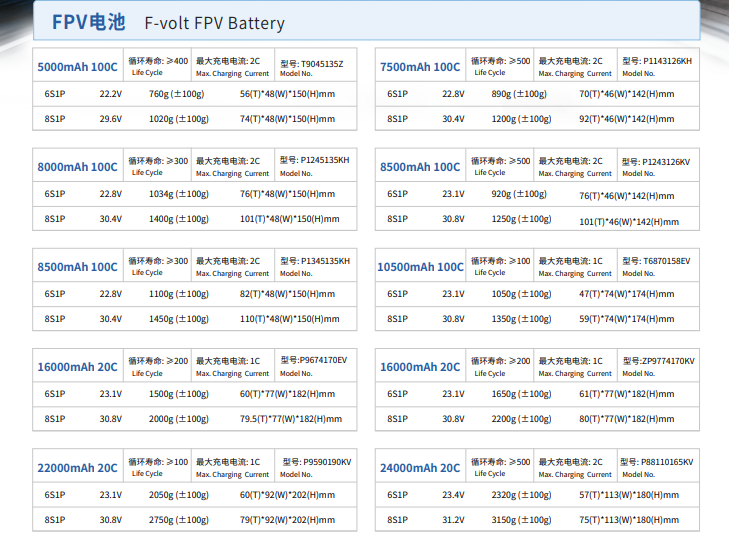
Task: Click 10500mAh 100C battery title
Action: point(420,267)
